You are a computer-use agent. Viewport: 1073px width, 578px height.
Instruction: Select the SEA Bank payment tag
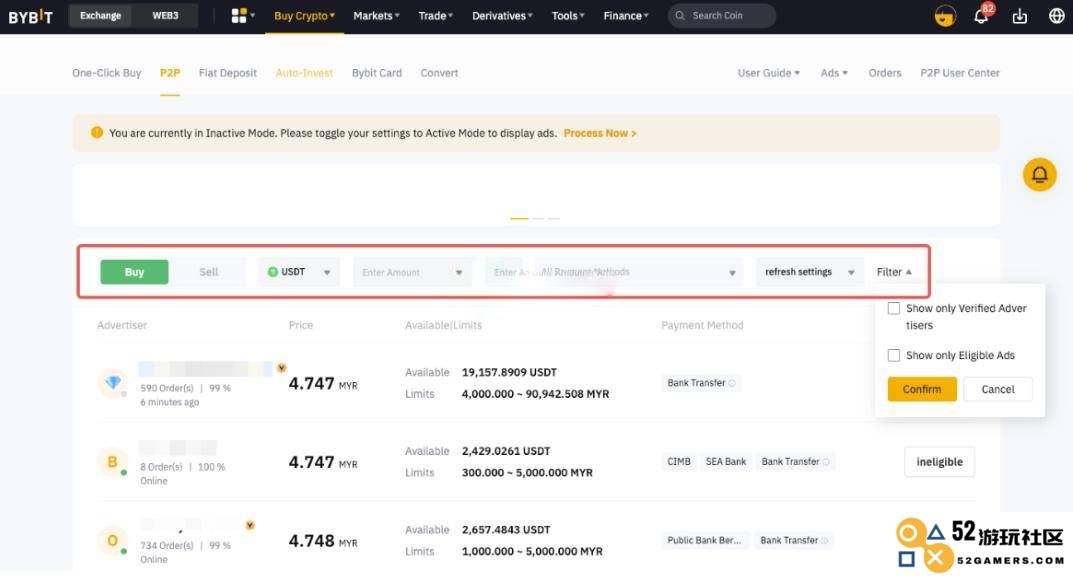click(725, 462)
